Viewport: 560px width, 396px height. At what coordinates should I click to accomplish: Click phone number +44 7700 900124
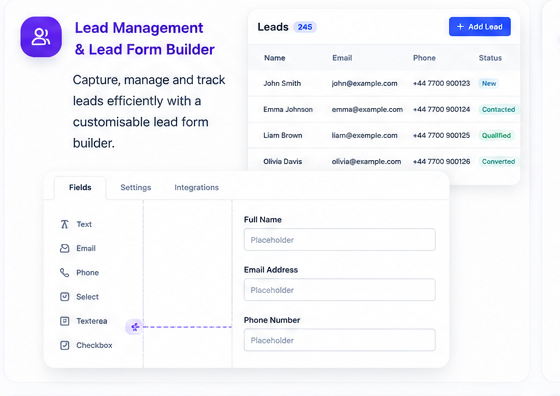(441, 109)
